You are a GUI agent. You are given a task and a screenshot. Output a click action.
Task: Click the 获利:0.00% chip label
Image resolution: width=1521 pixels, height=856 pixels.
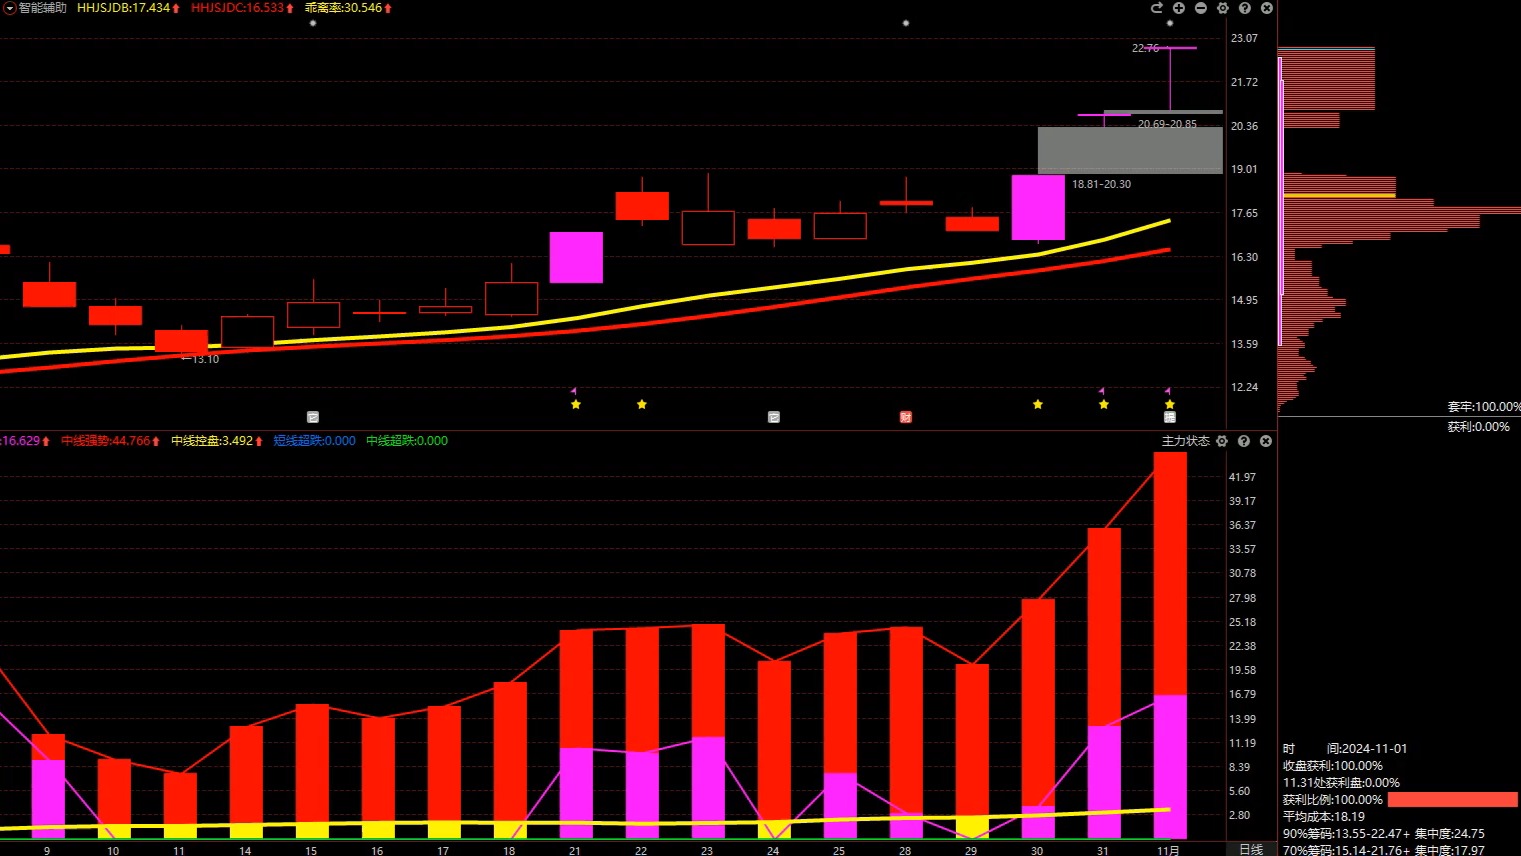point(1478,427)
